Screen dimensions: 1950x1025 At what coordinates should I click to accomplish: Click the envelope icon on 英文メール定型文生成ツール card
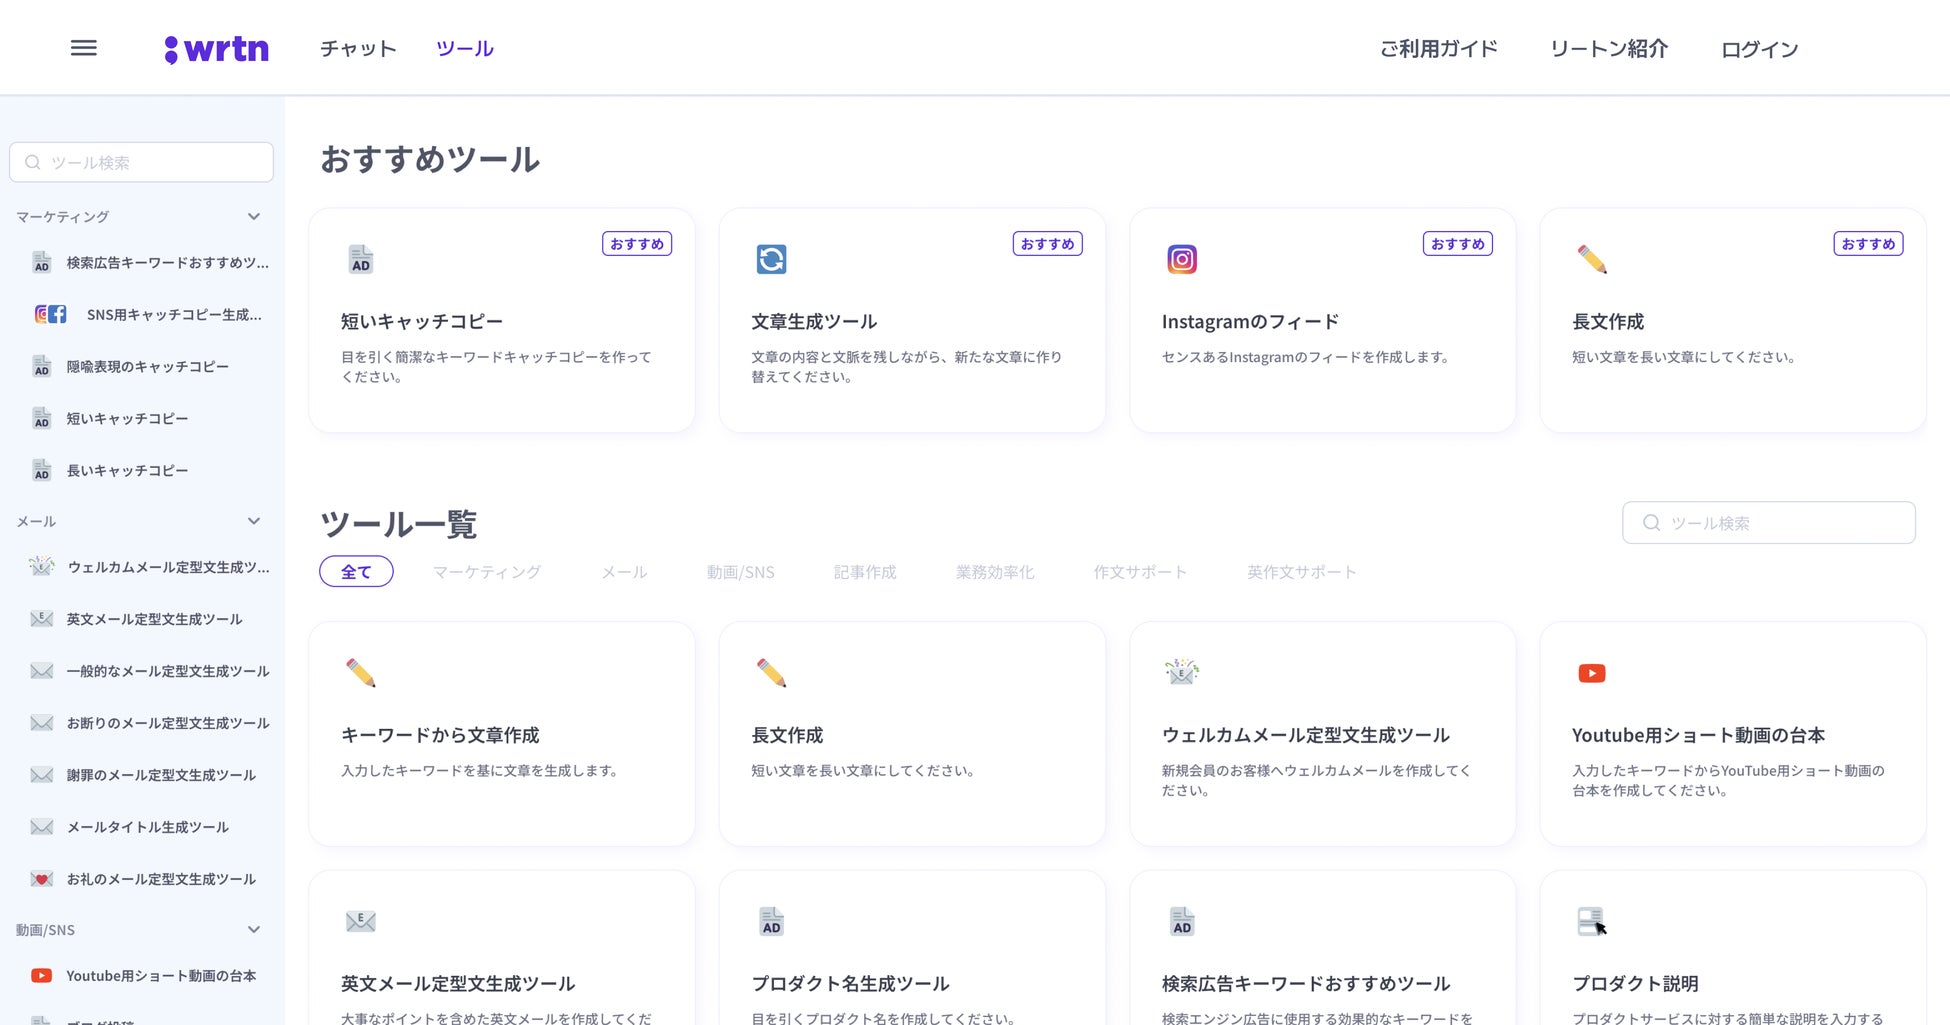tap(361, 921)
